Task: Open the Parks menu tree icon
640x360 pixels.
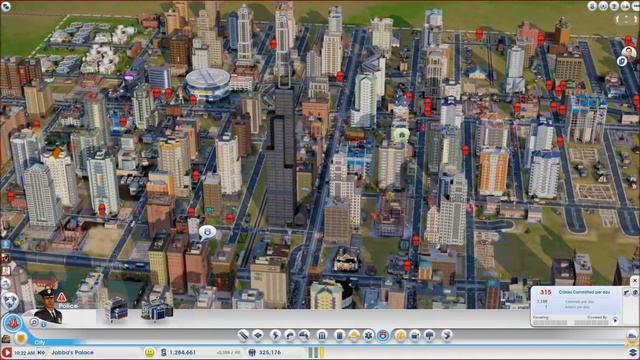Action: 429,336
